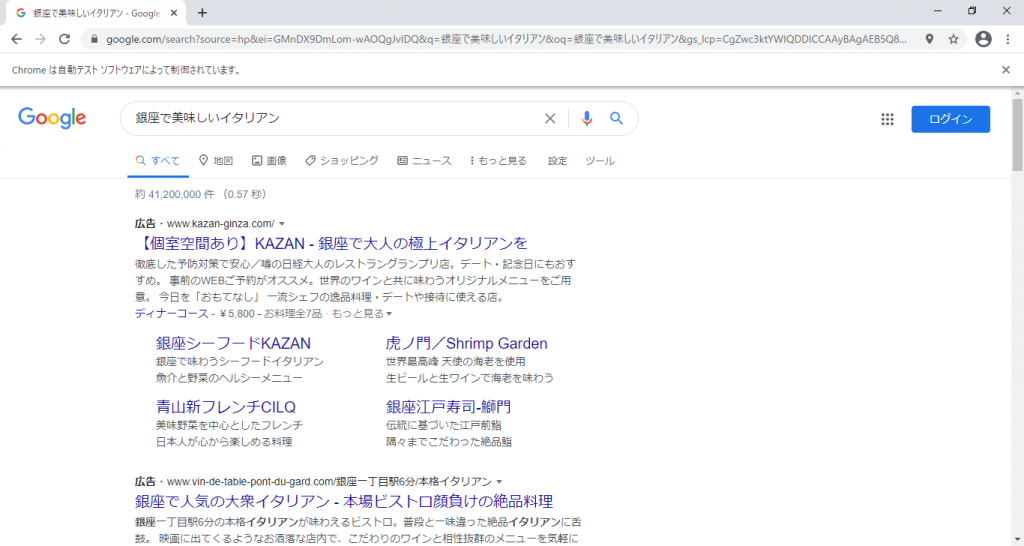Click the blue magnifier search icon
1024x546 pixels.
tap(617, 118)
